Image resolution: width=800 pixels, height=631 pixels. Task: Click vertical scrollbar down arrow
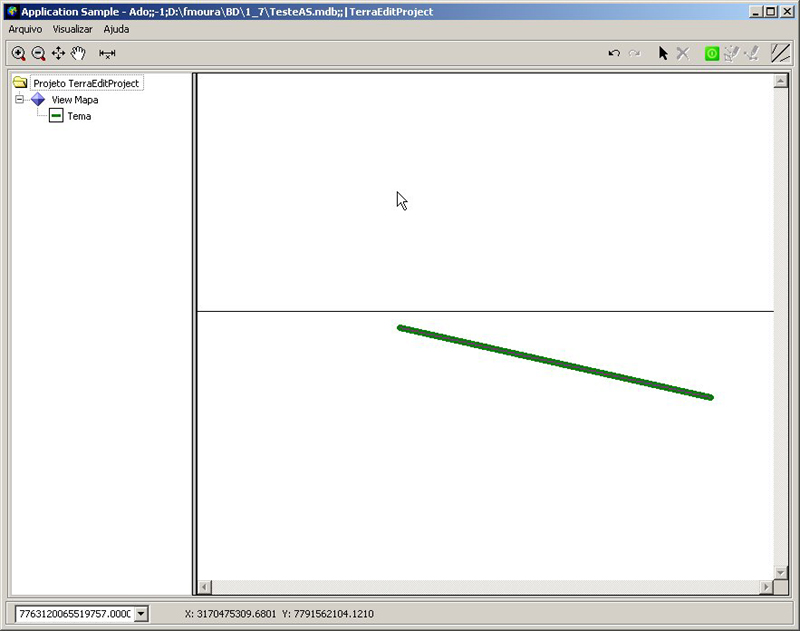pyautogui.click(x=781, y=573)
